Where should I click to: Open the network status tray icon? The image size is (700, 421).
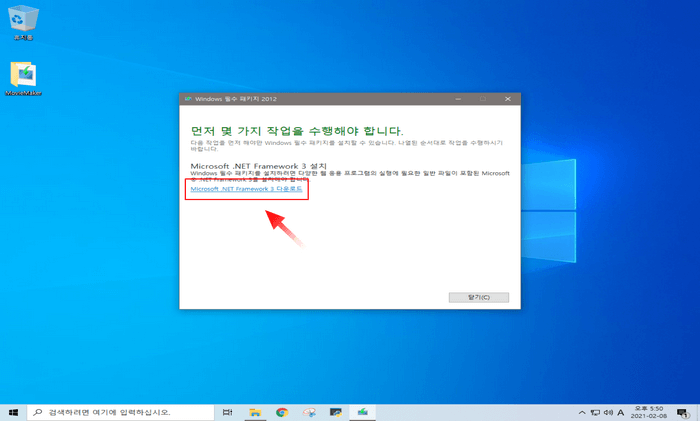595,413
